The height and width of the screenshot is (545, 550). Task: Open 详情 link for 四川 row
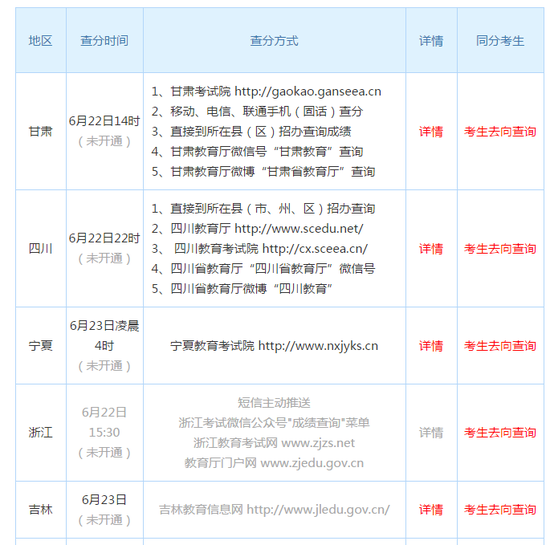coord(431,249)
